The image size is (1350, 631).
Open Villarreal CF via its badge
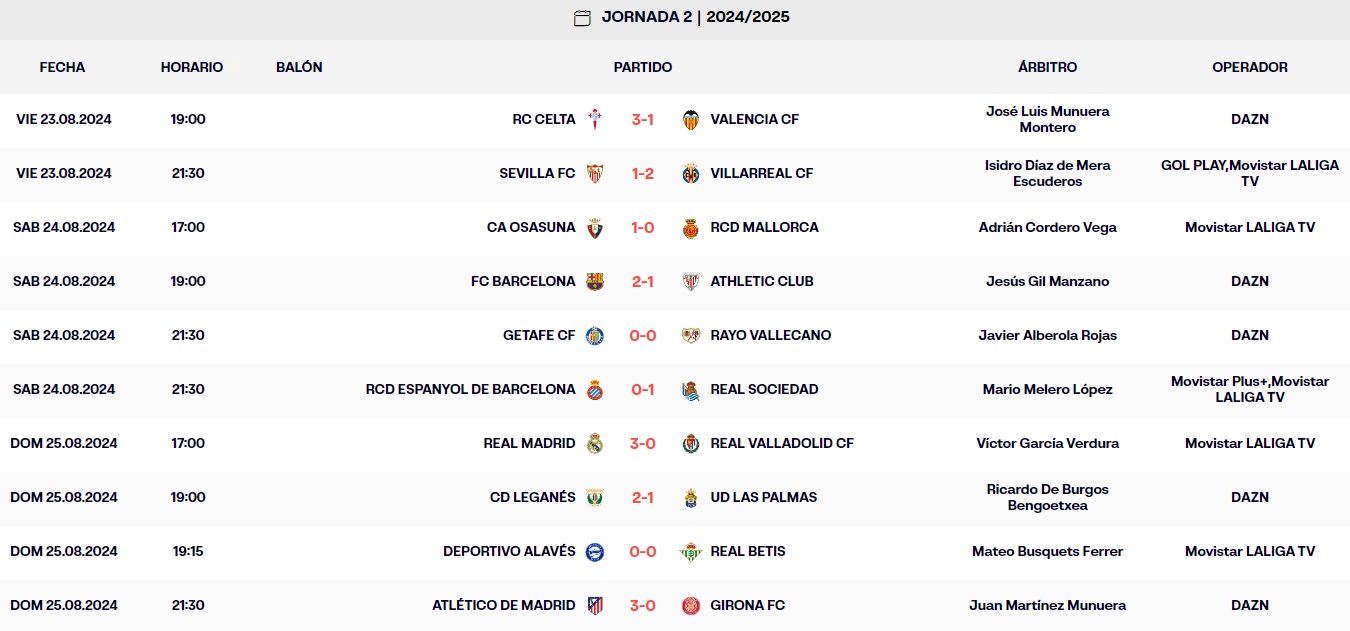click(x=691, y=172)
